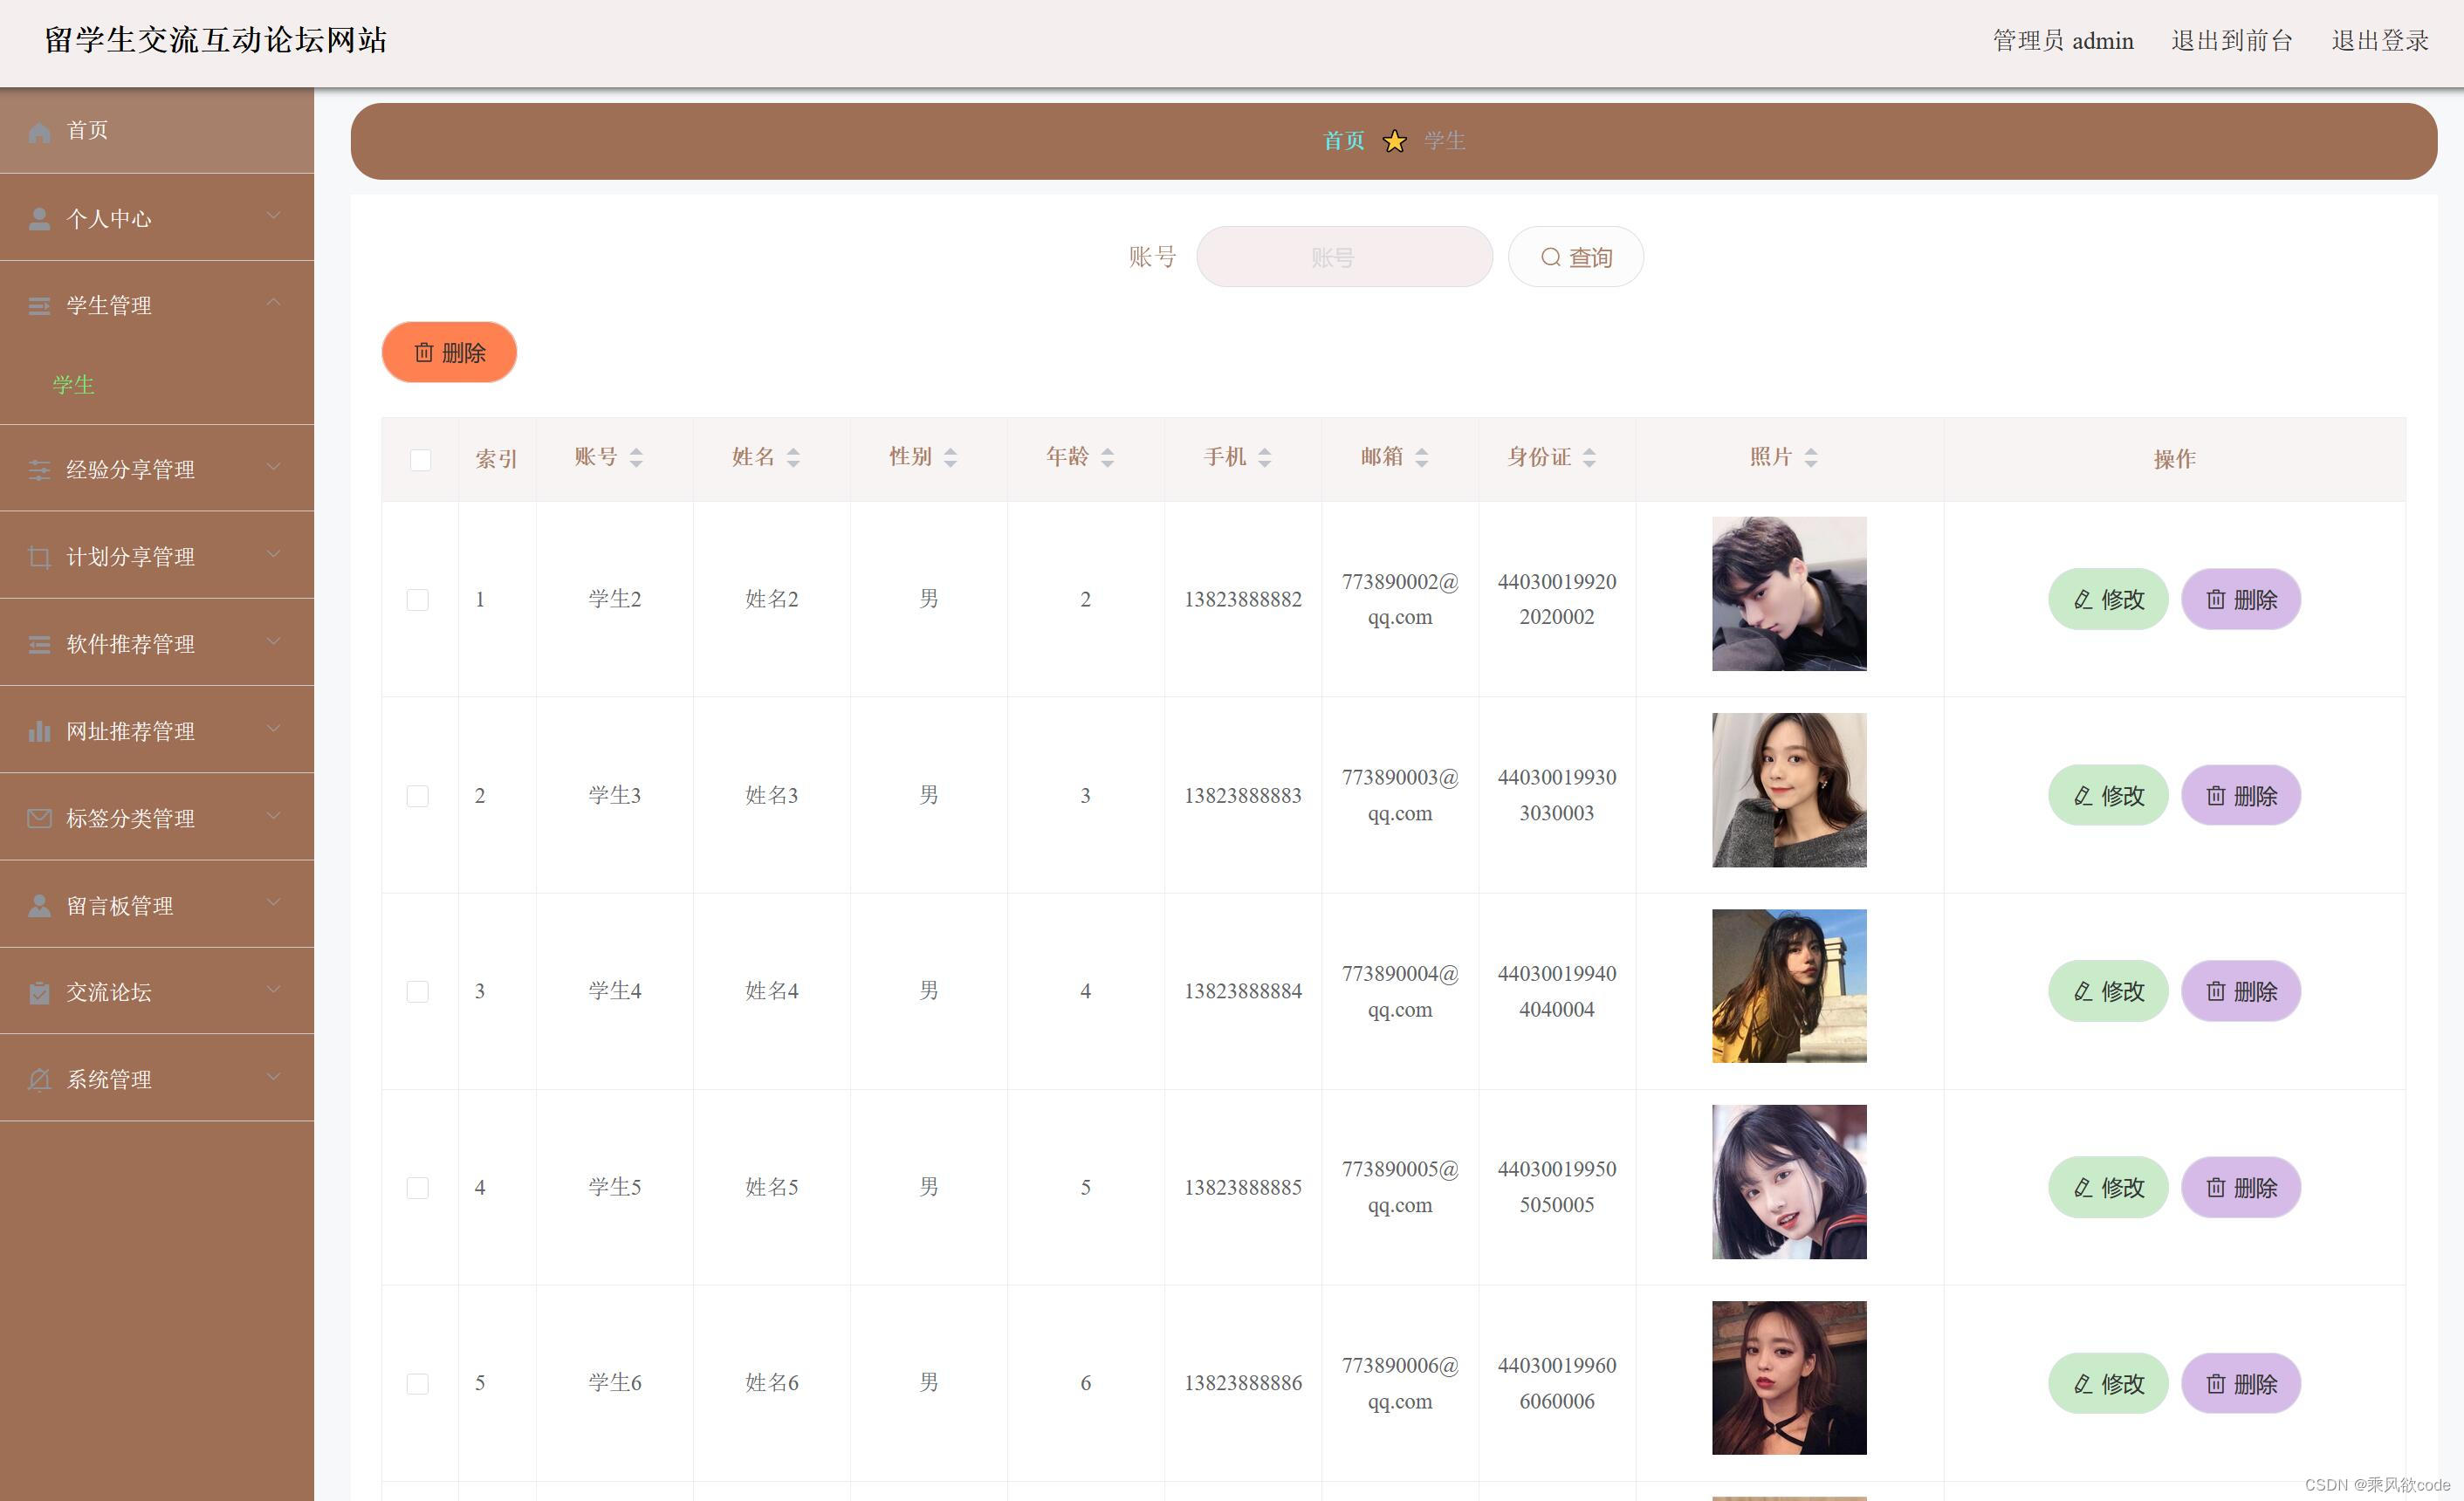Click the person icon next to 个人中心

coord(39,219)
